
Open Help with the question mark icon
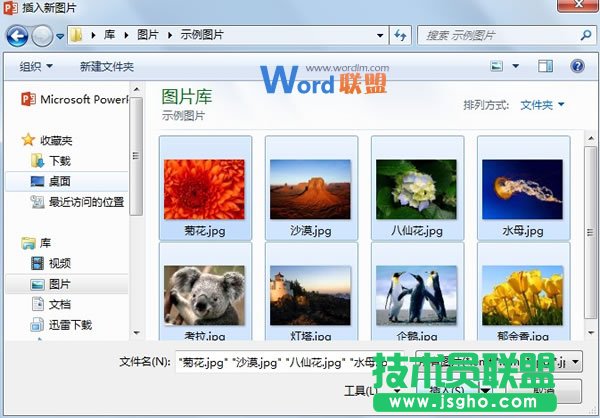(577, 66)
